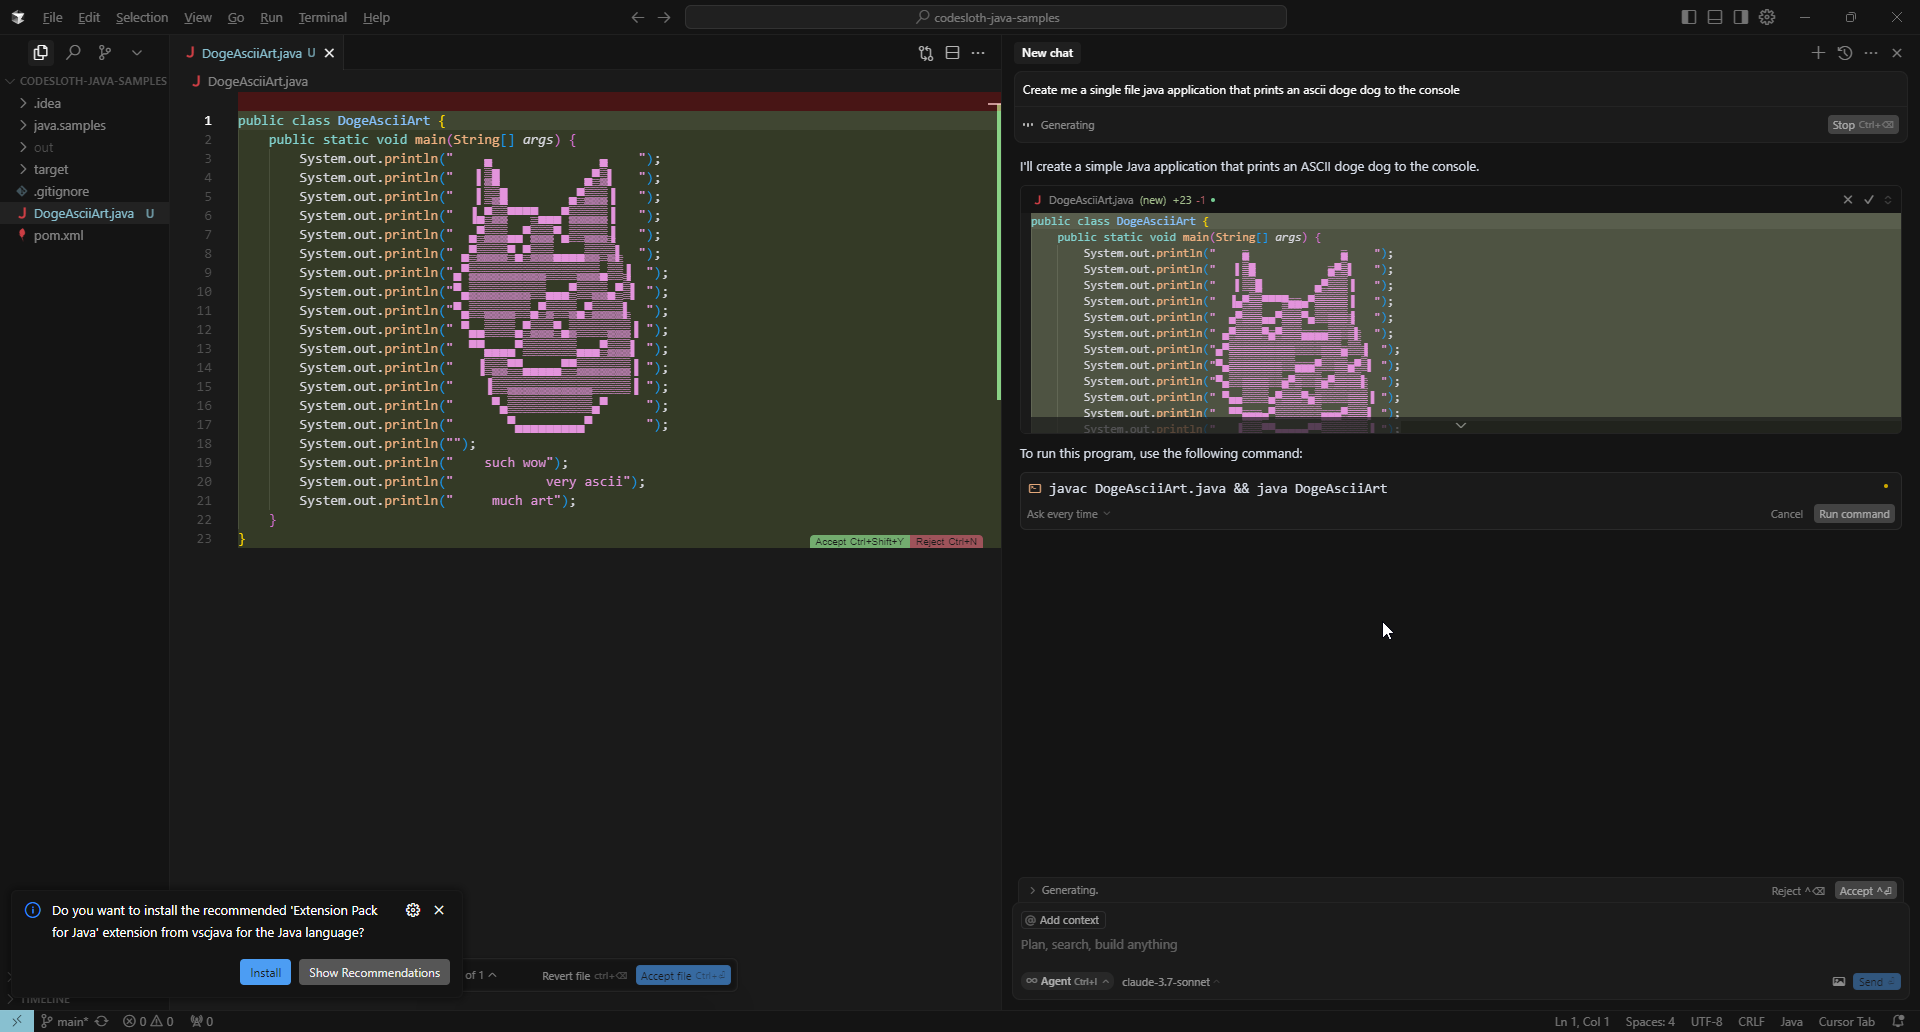This screenshot has width=1920, height=1032.
Task: Run the javac command
Action: tap(1854, 514)
